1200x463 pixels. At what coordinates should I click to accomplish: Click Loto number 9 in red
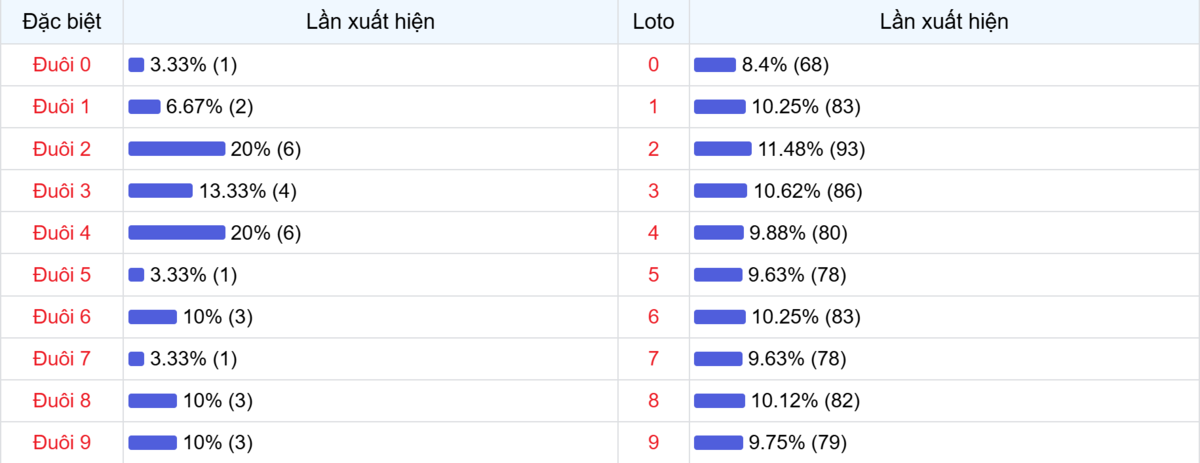[654, 442]
